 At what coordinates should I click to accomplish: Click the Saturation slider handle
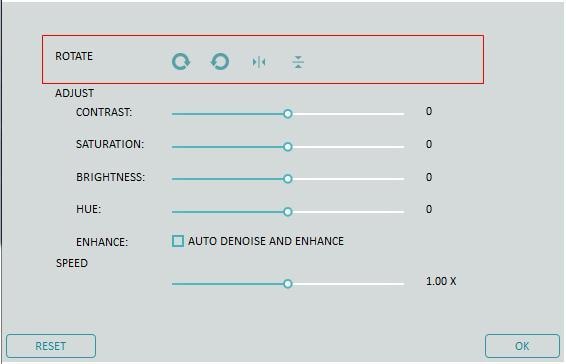(x=287, y=147)
